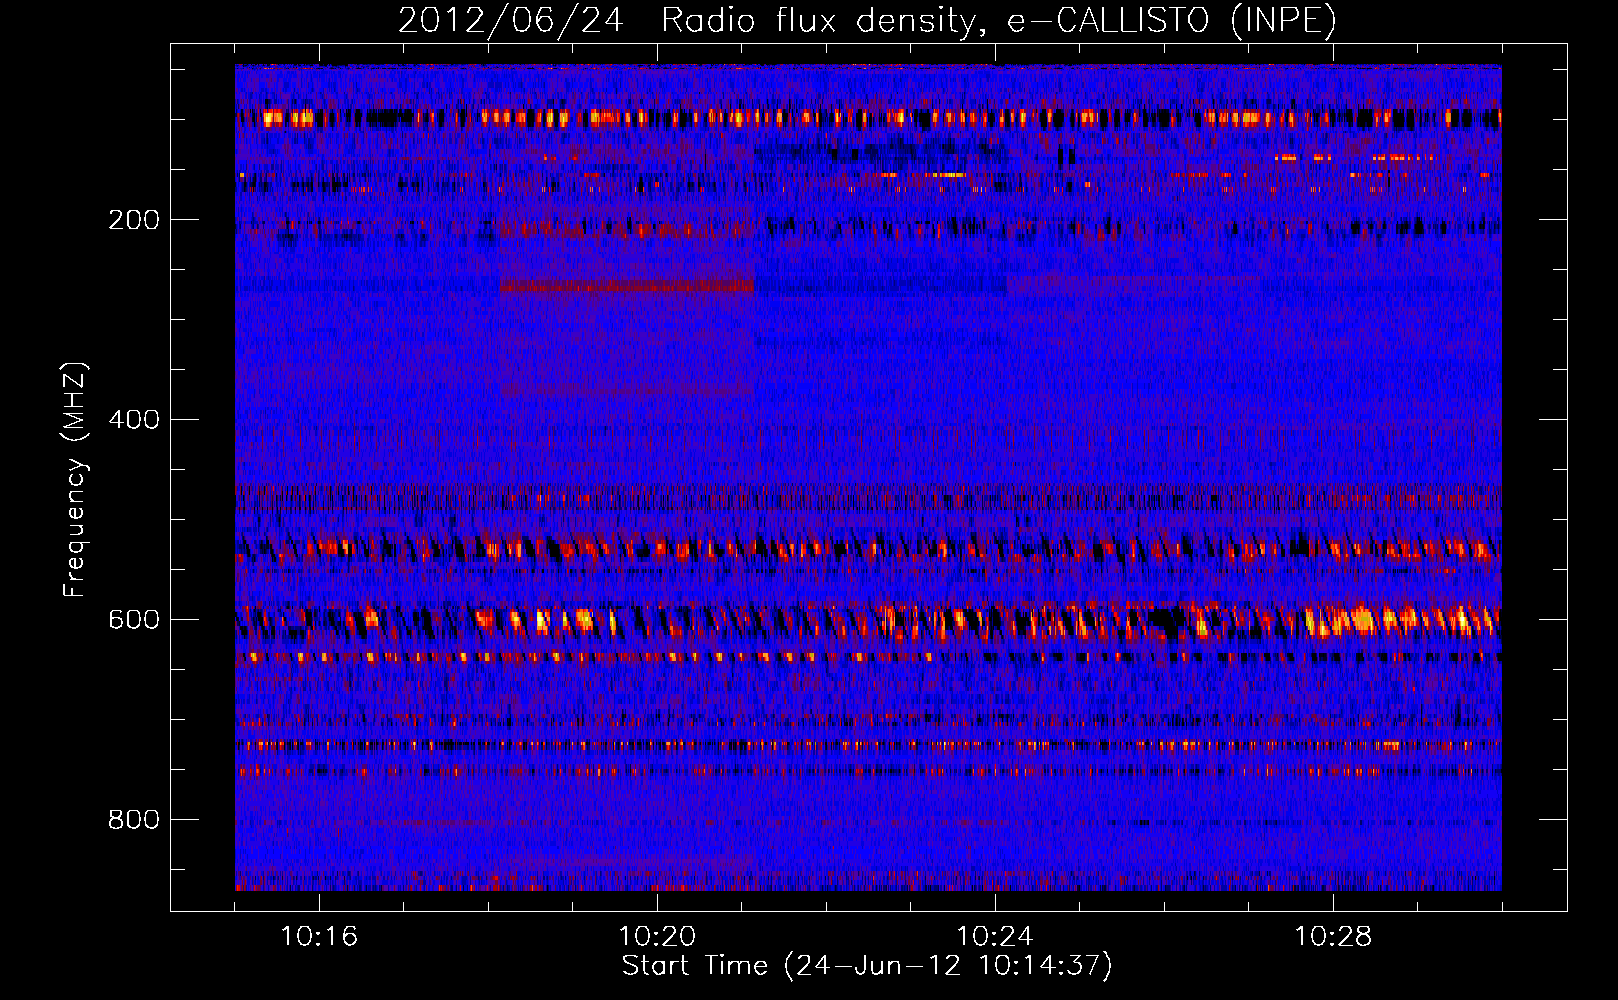The image size is (1618, 1000).
Task: Click the 'Start Time (24-Jun-12 10:14:37)' axis label
Action: tap(867, 966)
